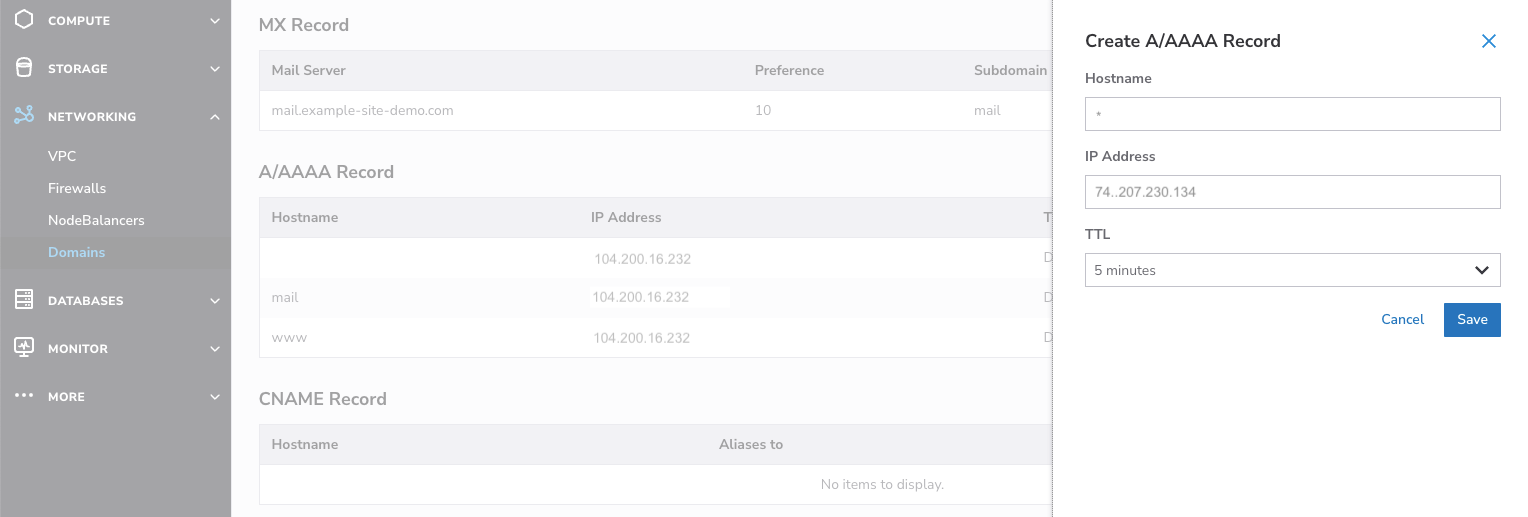Click the Cancel link
This screenshot has width=1528, height=517.
(1402, 319)
